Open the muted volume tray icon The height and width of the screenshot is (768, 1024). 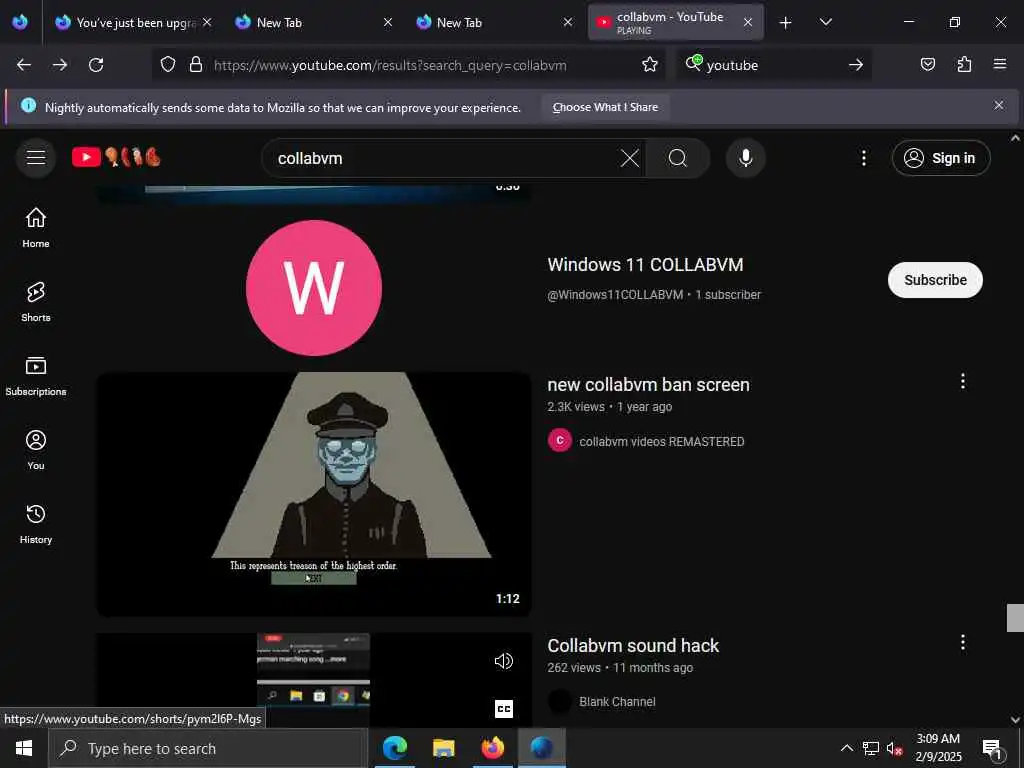(894, 749)
